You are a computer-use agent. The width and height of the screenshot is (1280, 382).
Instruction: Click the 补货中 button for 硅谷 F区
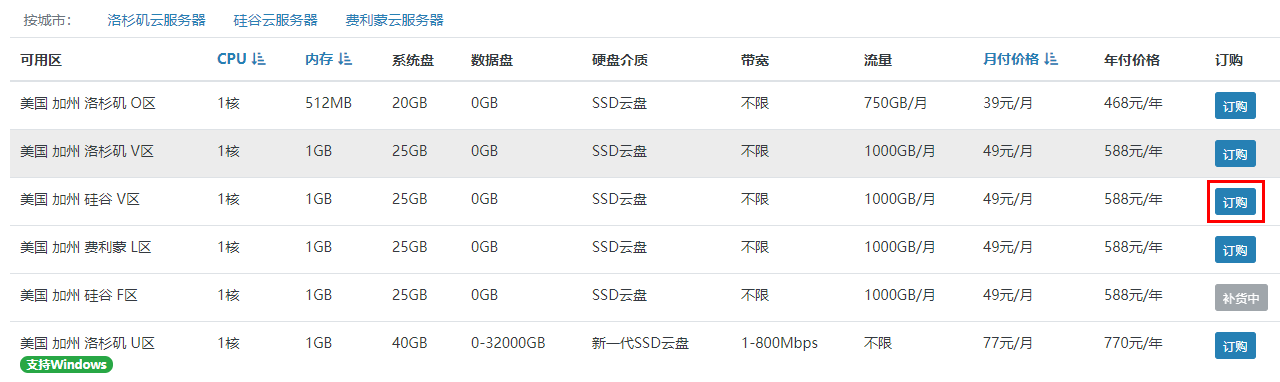point(1240,298)
